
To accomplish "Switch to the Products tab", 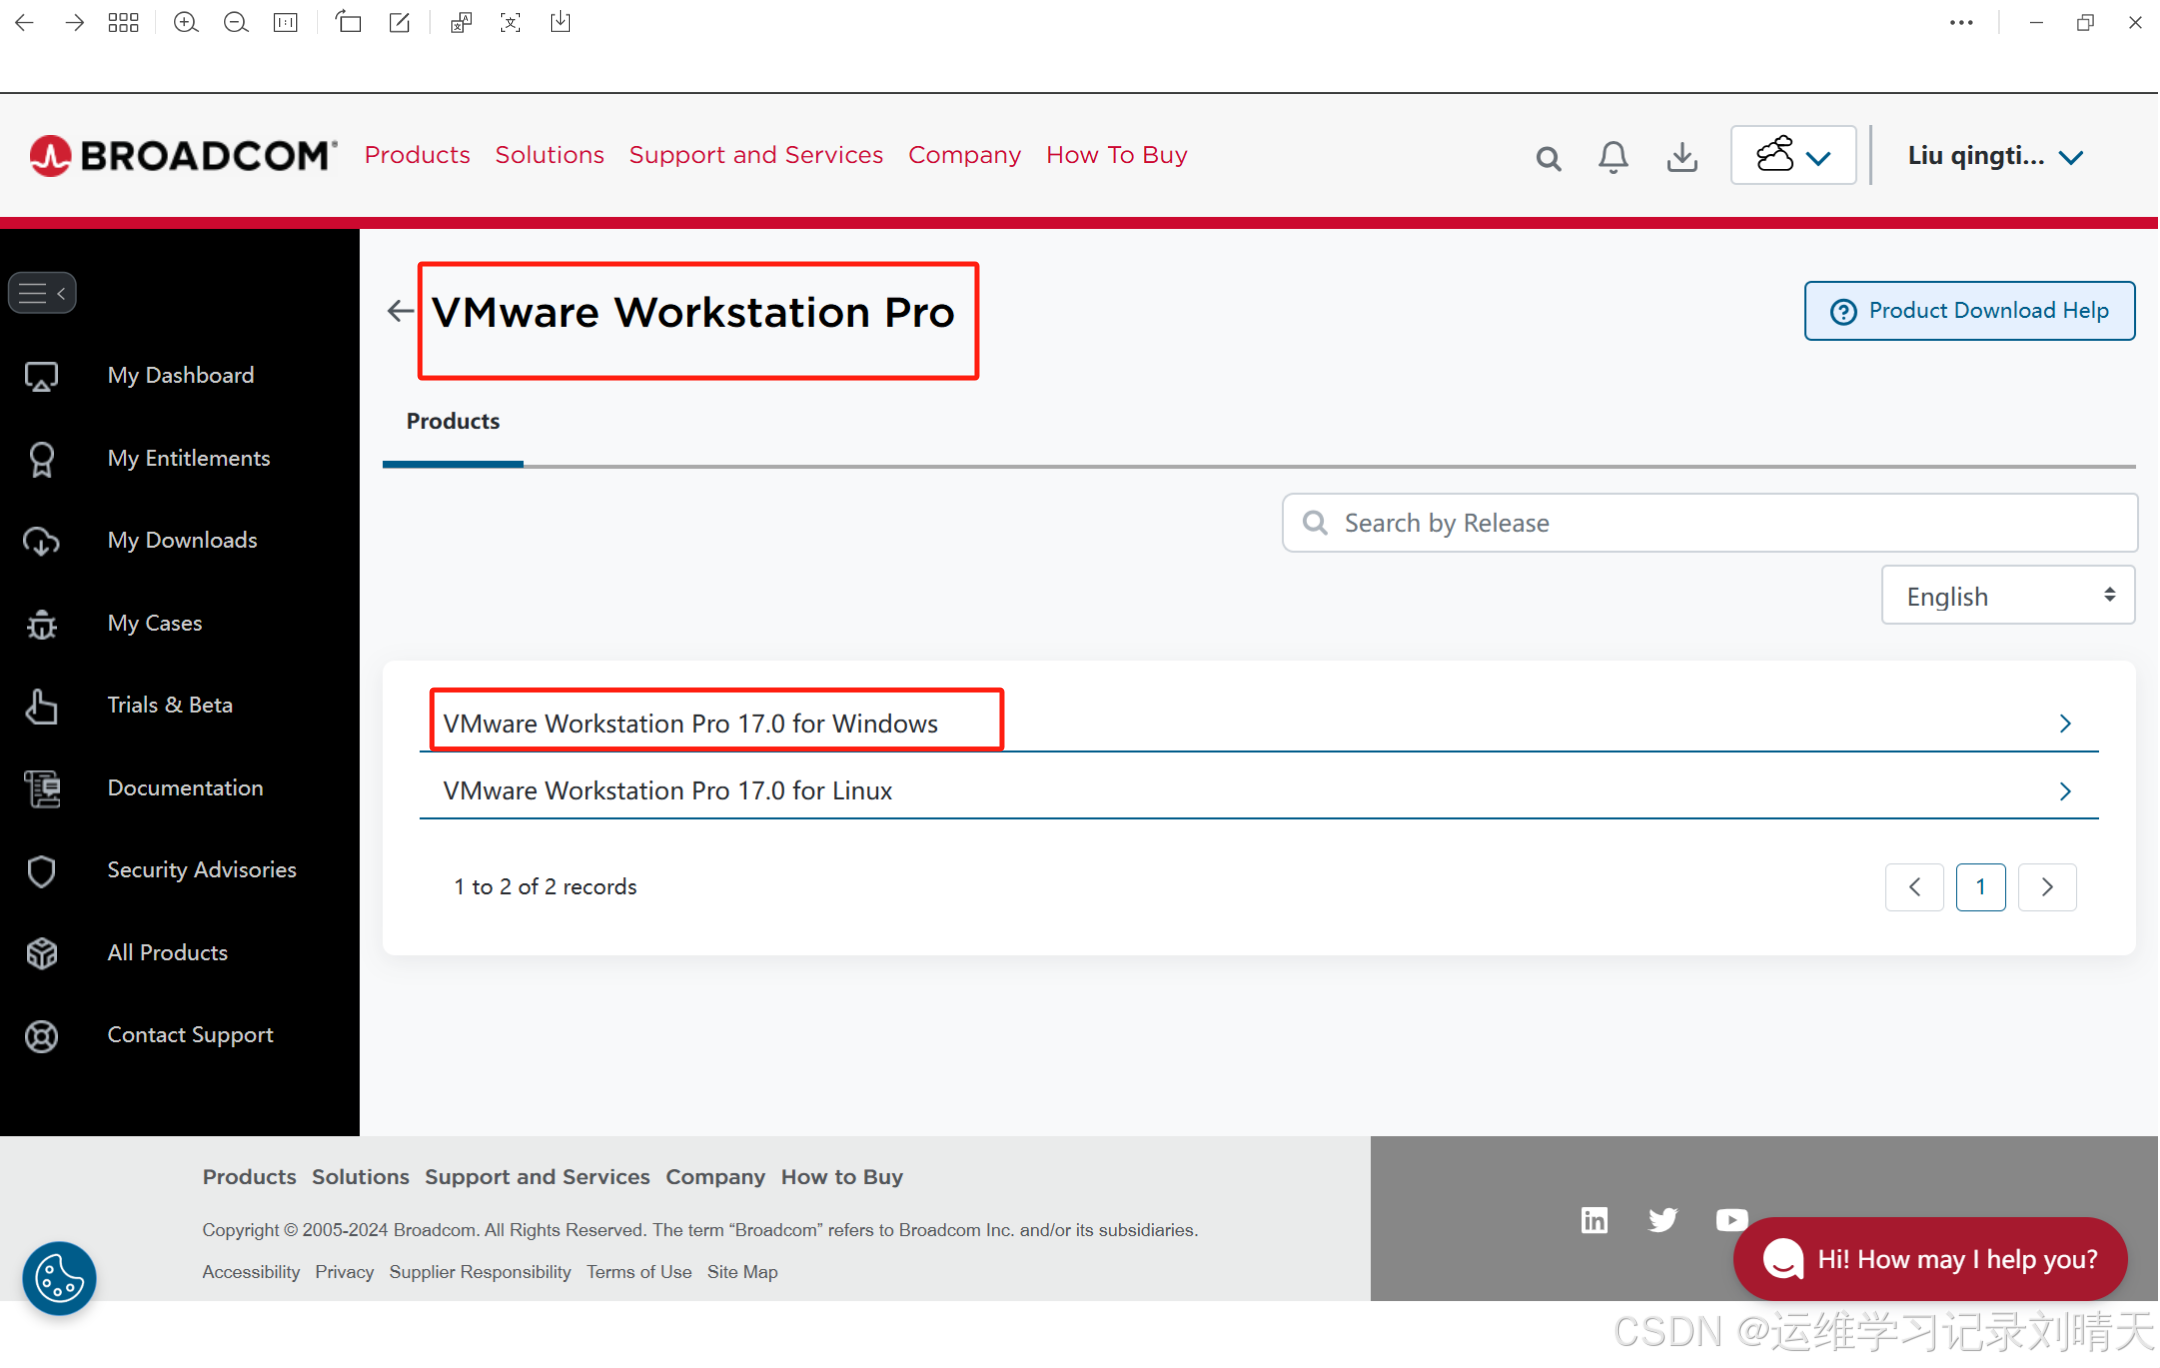I will point(452,421).
